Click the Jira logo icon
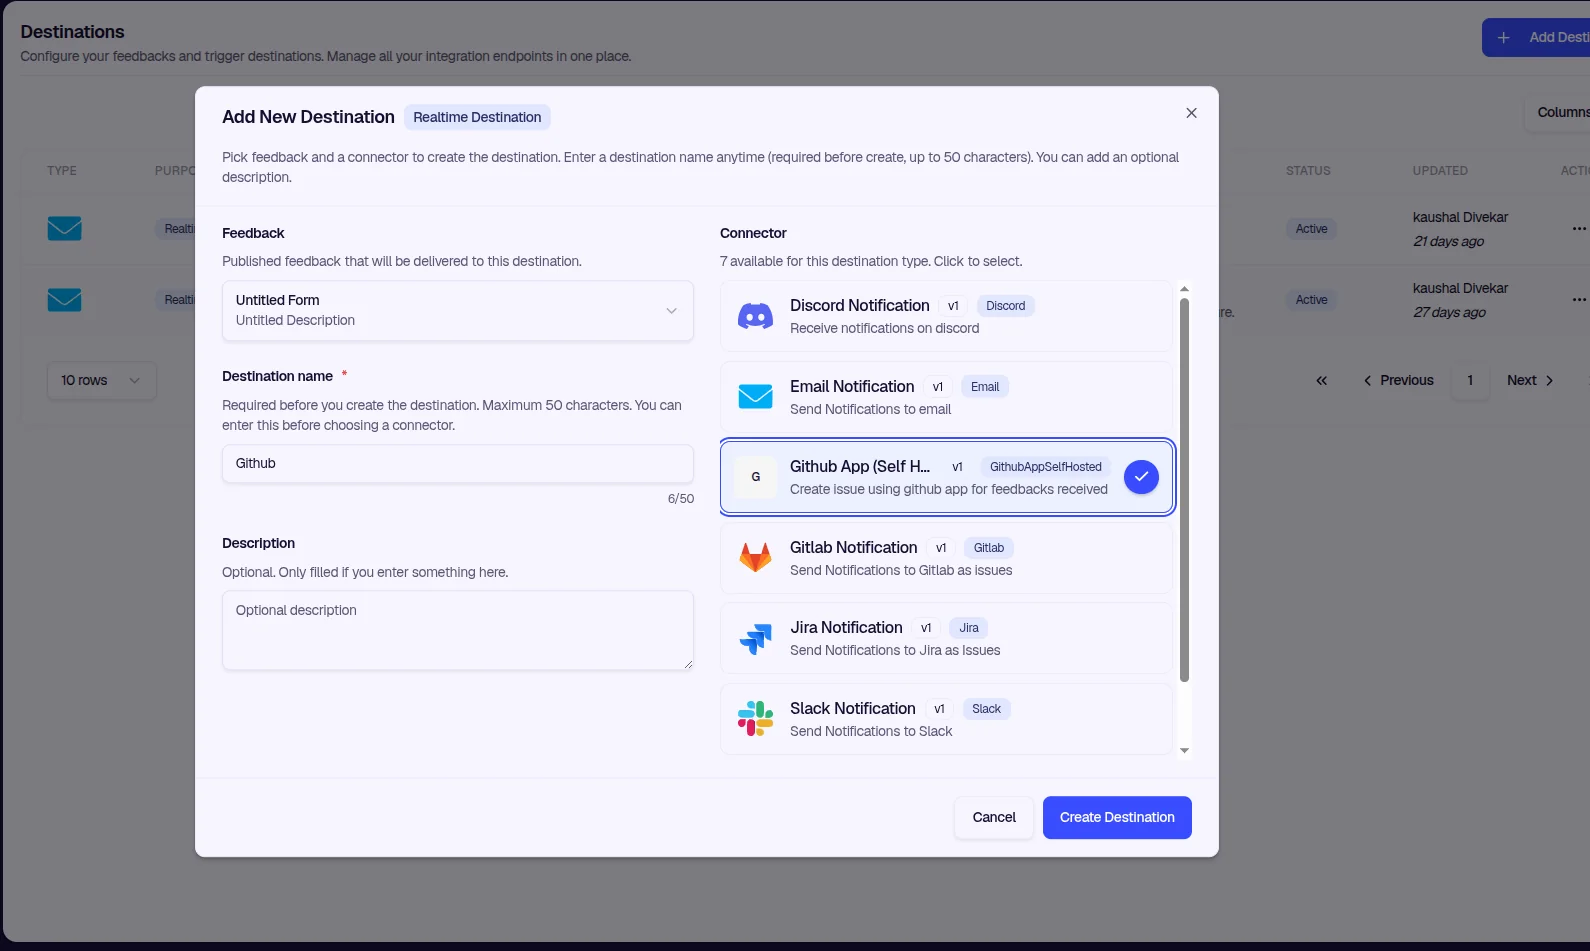1590x951 pixels. coord(755,638)
